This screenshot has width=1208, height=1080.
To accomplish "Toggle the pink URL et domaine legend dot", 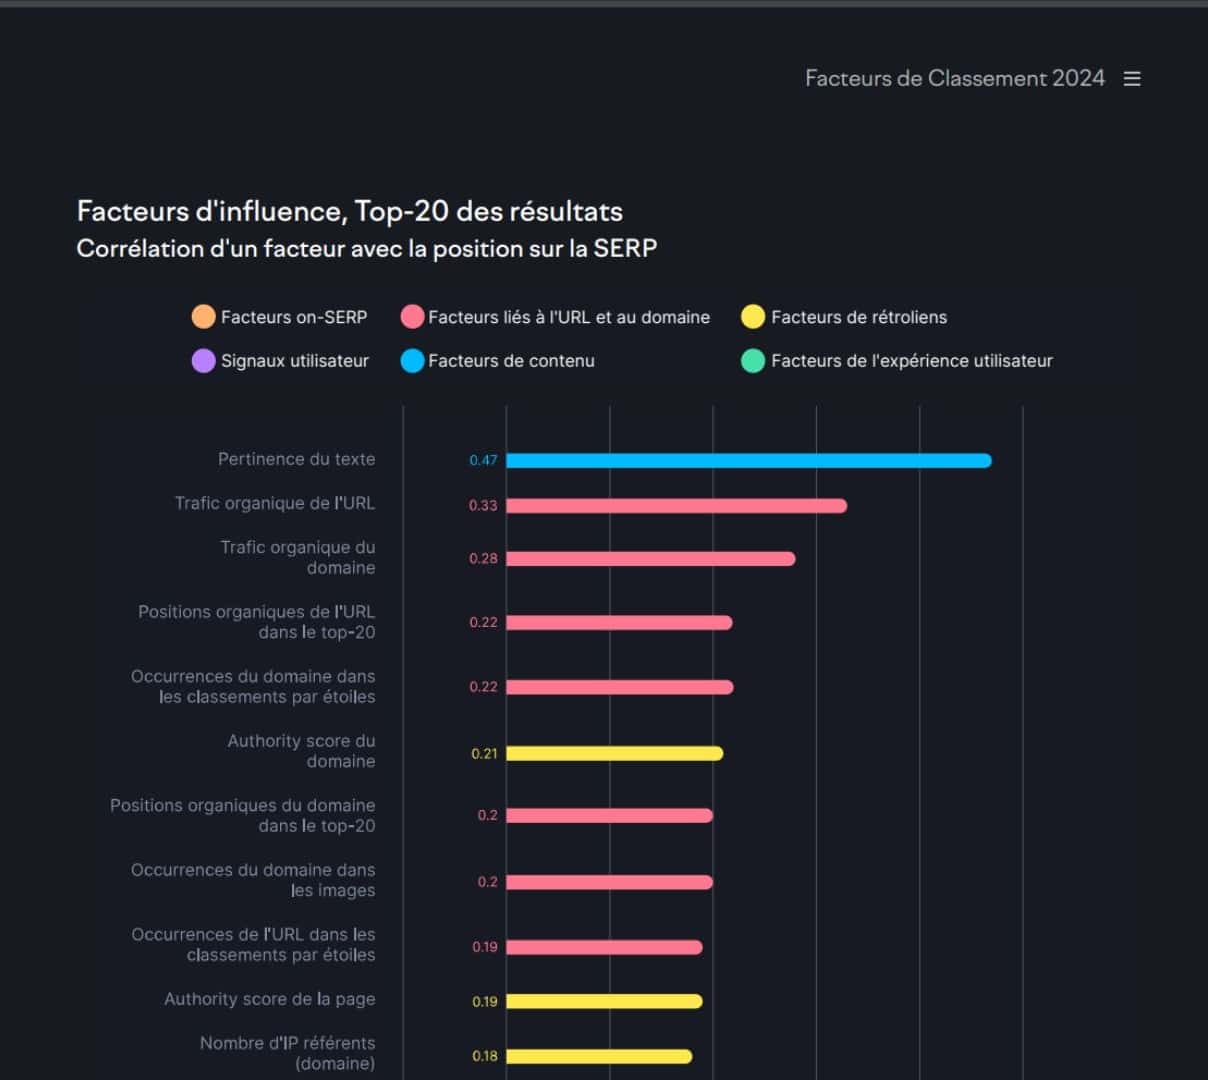I will click(412, 317).
